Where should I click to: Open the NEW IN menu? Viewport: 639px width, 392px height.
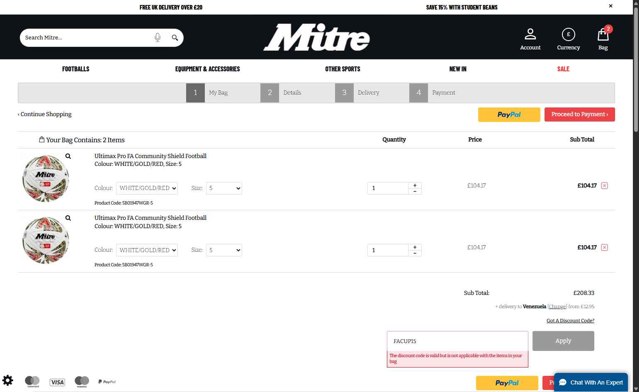[x=458, y=69]
